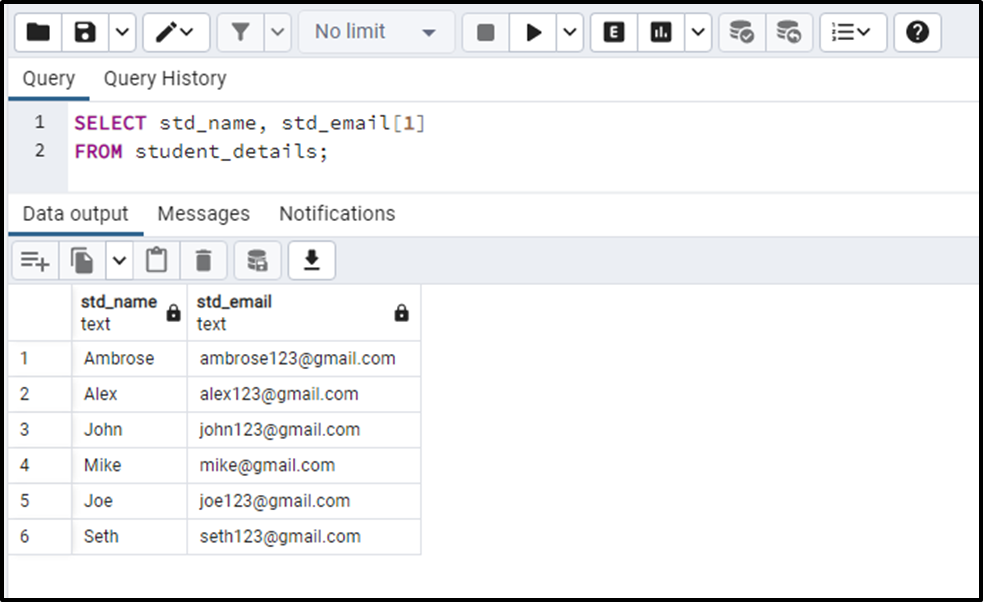Download results as CSV file

pos(312,260)
